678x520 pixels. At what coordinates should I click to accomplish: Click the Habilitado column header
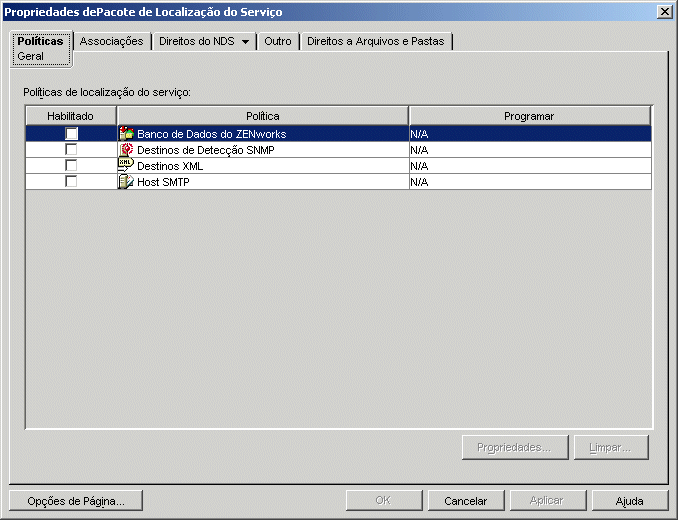pos(70,116)
